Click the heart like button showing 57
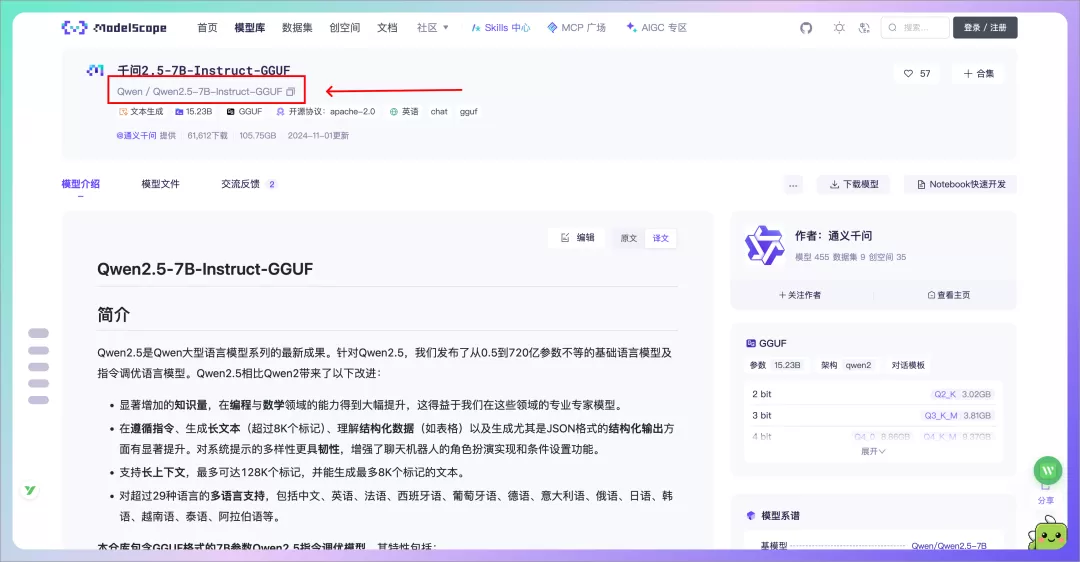The height and width of the screenshot is (562, 1080). tap(917, 74)
